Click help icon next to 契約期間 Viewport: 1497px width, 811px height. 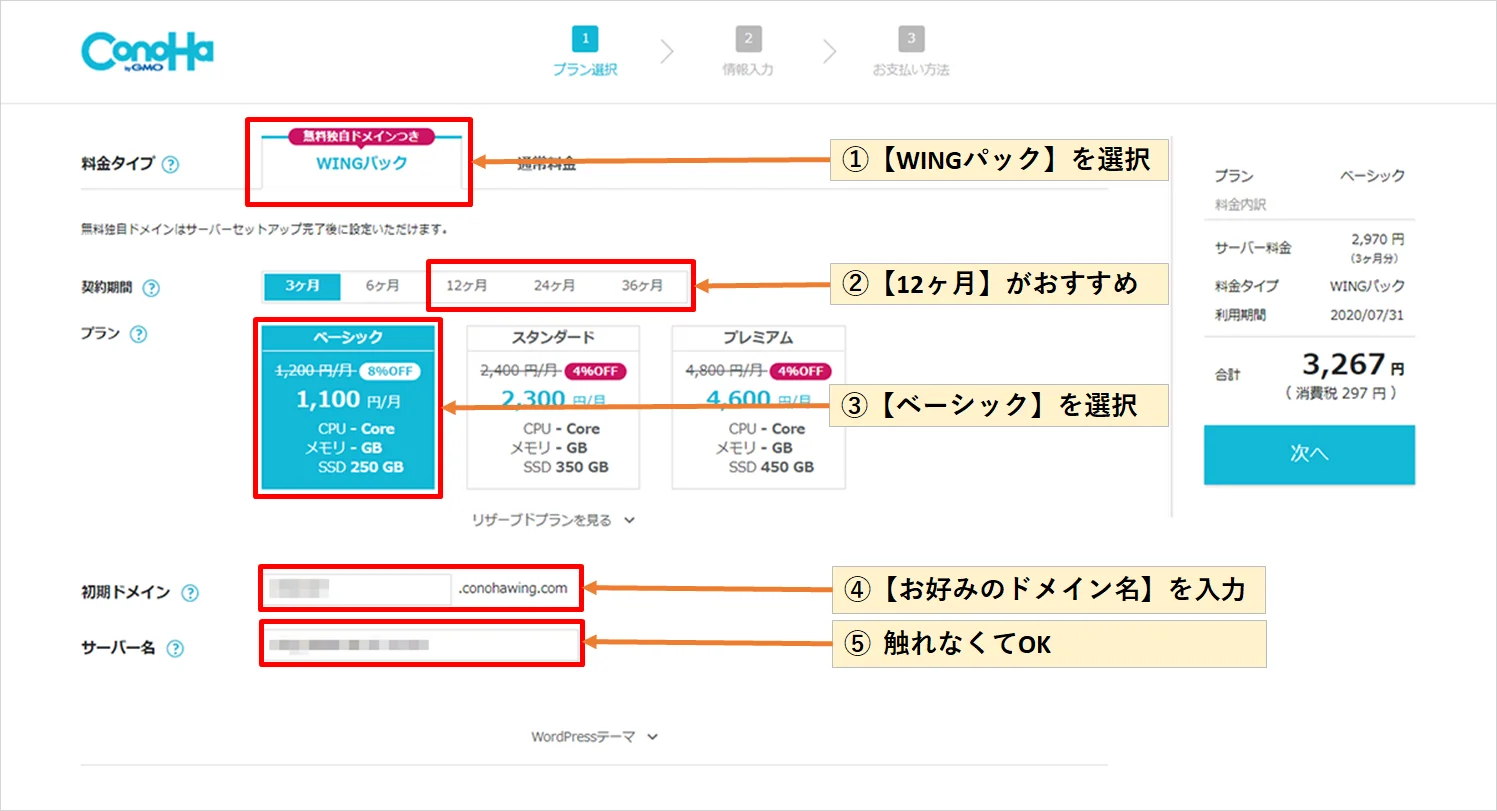point(151,288)
